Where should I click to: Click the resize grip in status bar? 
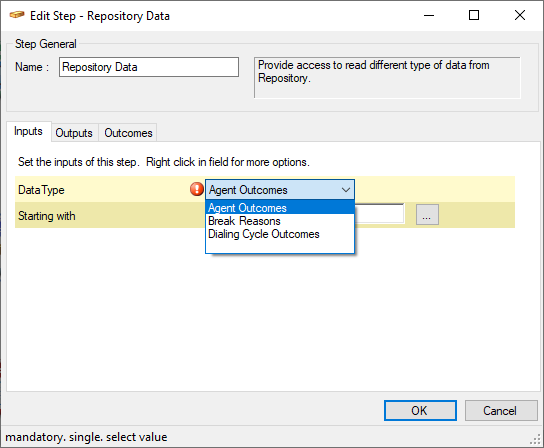pos(536,440)
